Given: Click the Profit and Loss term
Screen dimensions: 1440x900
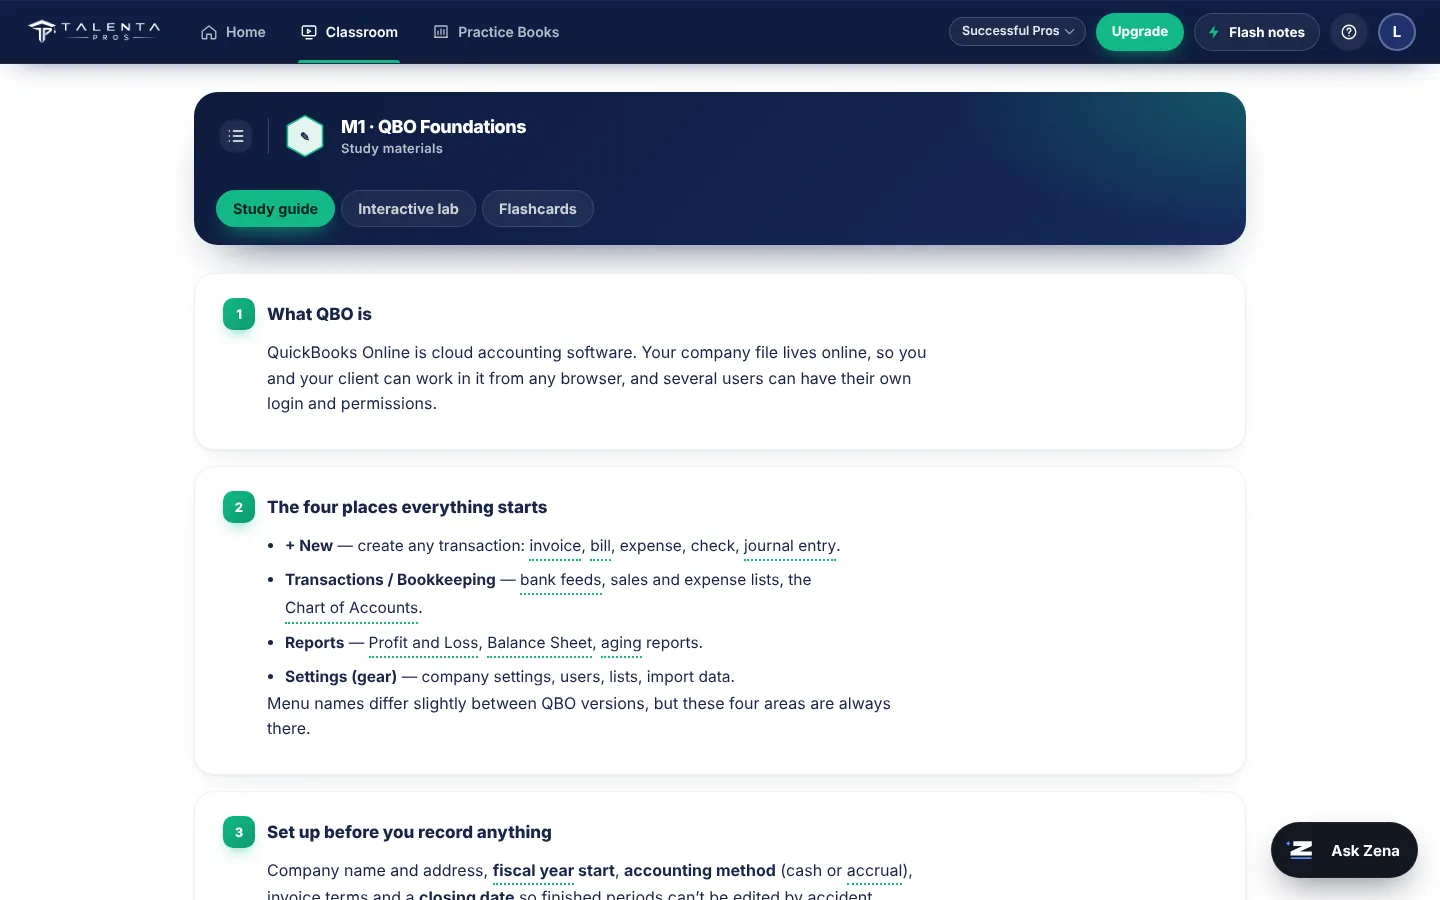Looking at the screenshot, I should click(424, 643).
